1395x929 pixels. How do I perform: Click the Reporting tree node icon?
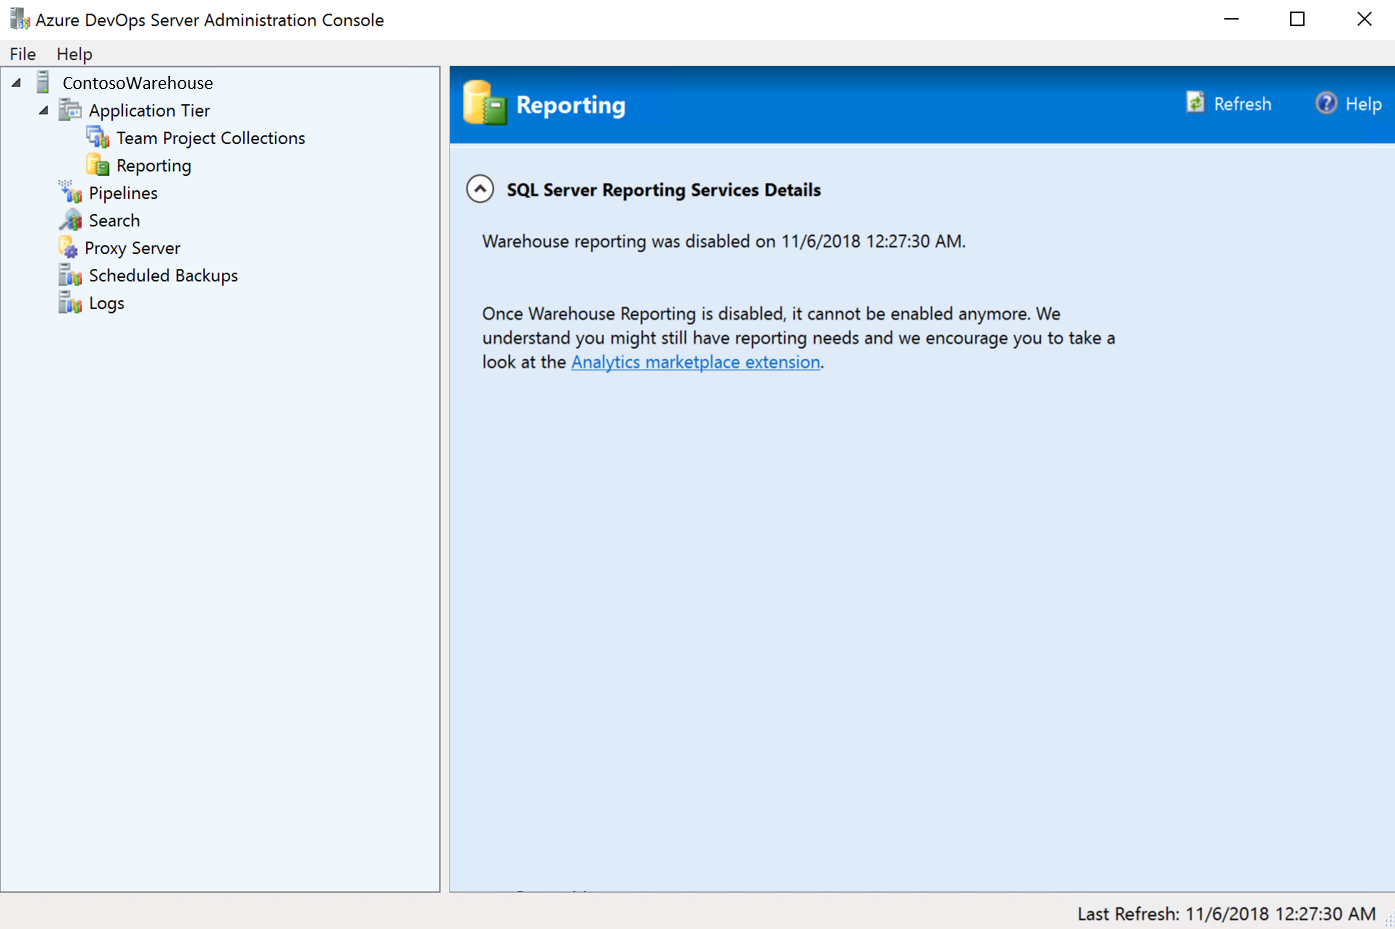(98, 166)
